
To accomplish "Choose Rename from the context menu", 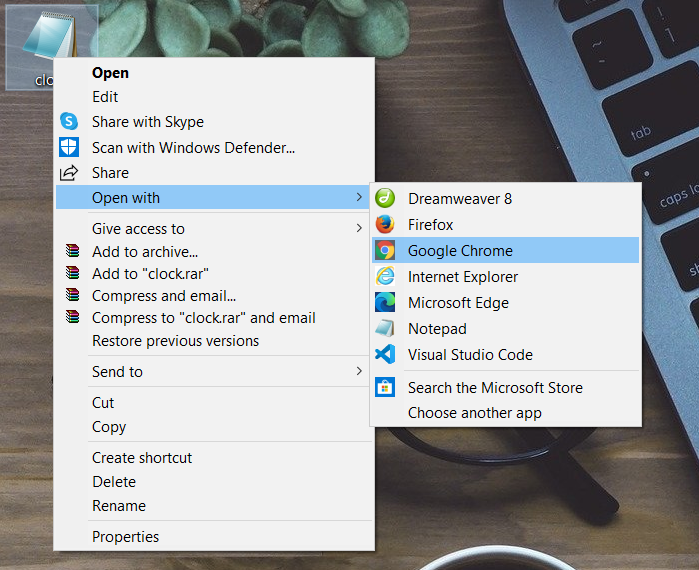I will pos(214,506).
